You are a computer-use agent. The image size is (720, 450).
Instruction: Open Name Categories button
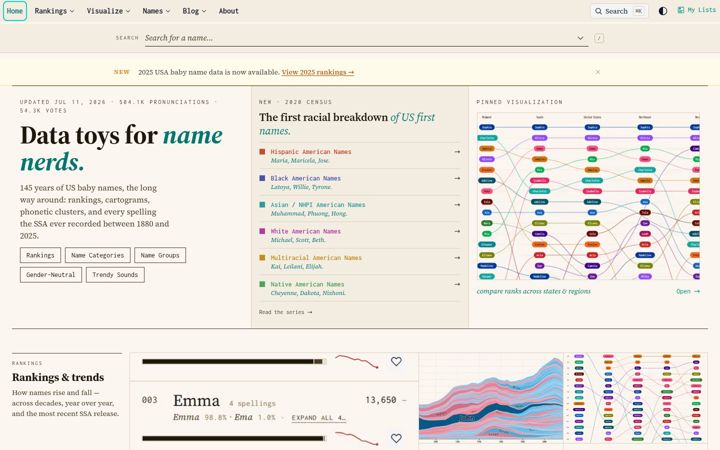(98, 255)
